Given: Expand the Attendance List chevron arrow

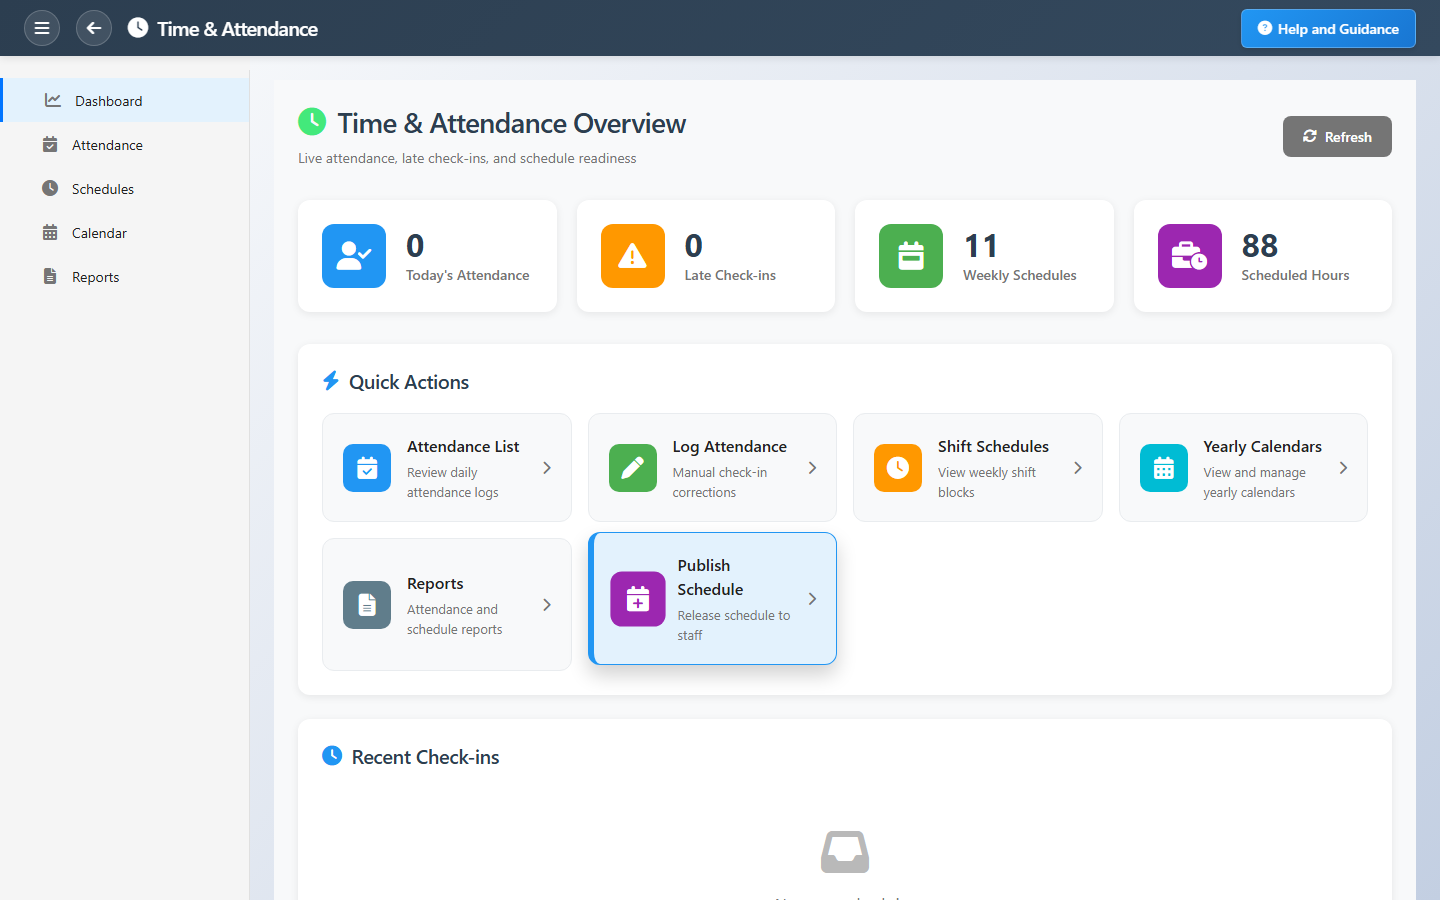Looking at the screenshot, I should click(x=547, y=468).
